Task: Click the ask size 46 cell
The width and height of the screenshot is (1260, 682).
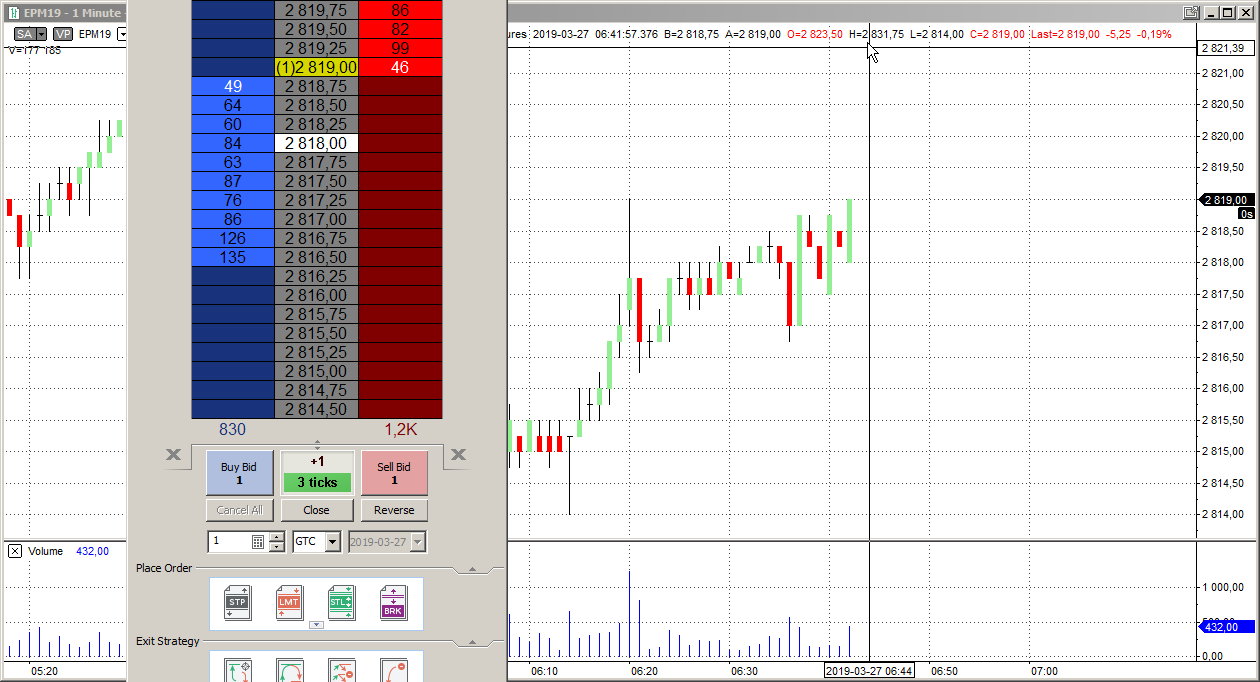Action: pyautogui.click(x=400, y=67)
